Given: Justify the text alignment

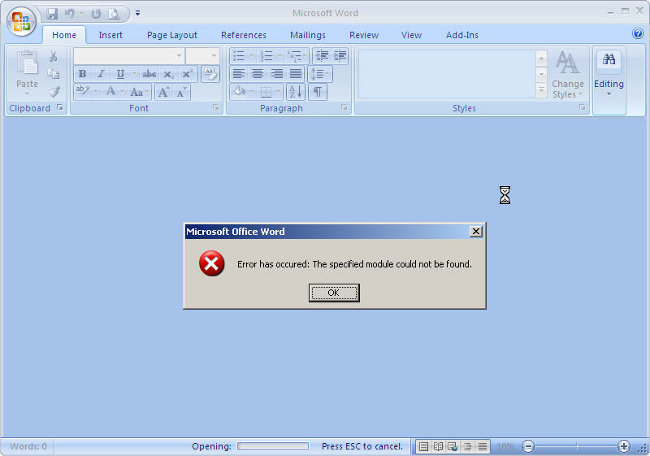Looking at the screenshot, I should pyautogui.click(x=296, y=74).
